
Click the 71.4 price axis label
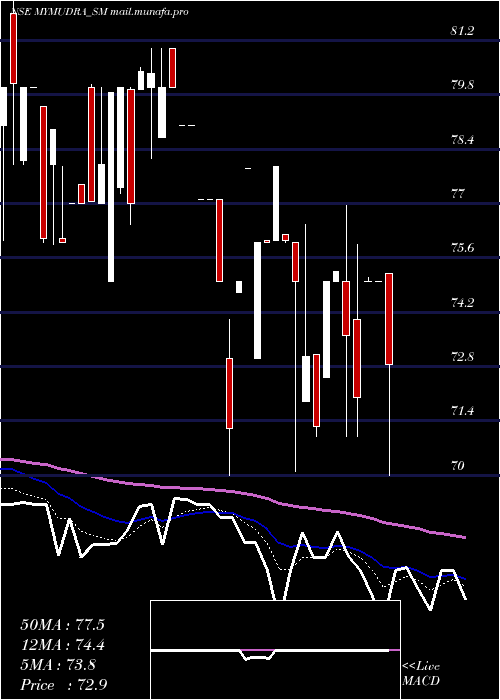coord(462,411)
